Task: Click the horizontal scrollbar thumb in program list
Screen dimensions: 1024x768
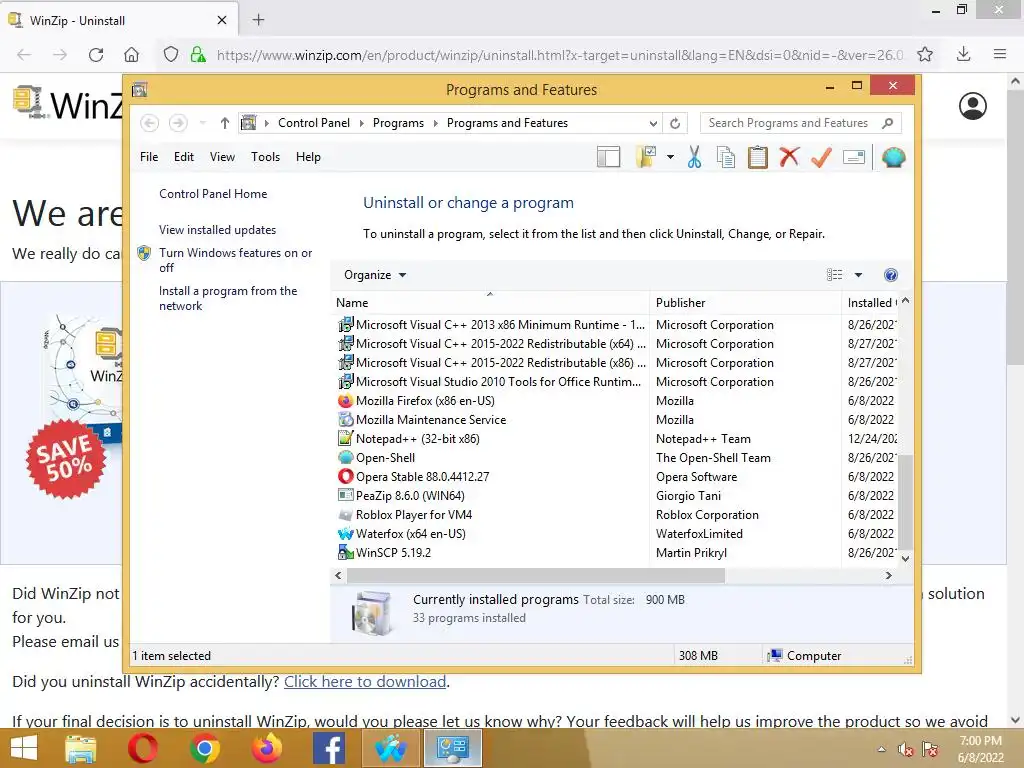Action: 536,575
